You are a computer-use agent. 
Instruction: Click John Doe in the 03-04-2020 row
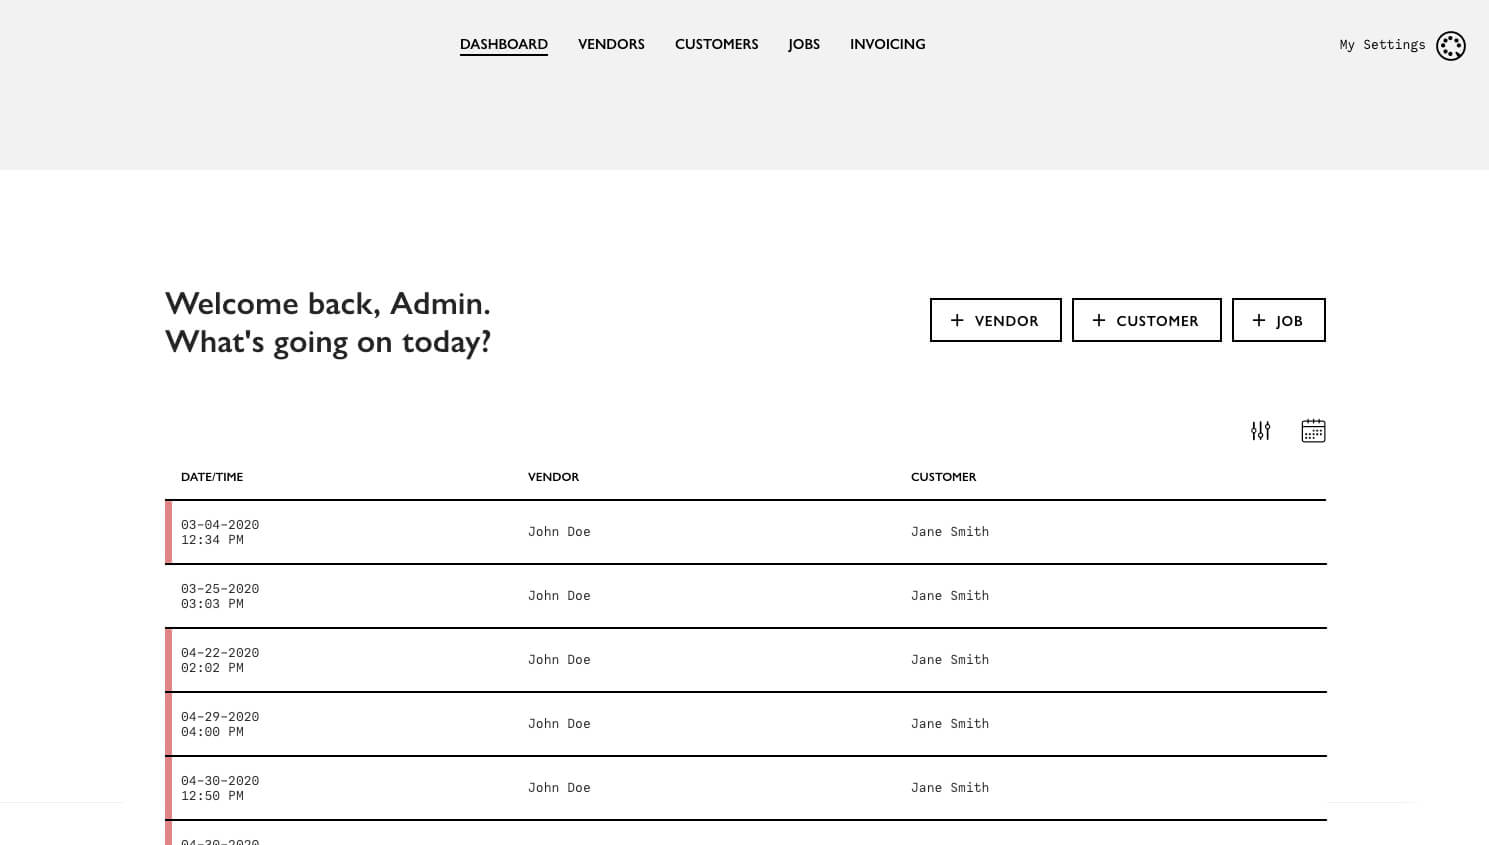pyautogui.click(x=559, y=532)
